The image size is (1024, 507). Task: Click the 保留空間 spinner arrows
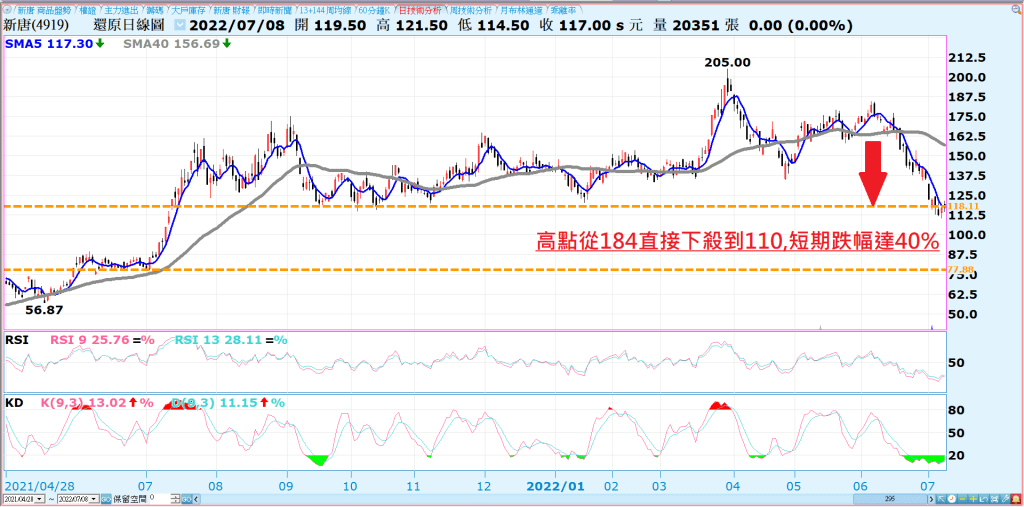pos(177,498)
